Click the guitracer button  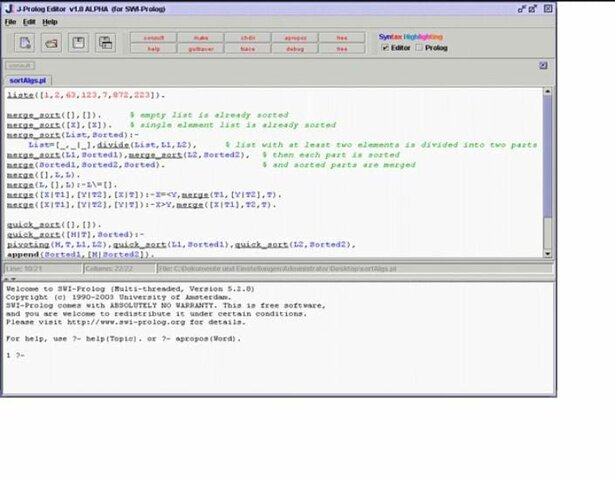point(201,49)
